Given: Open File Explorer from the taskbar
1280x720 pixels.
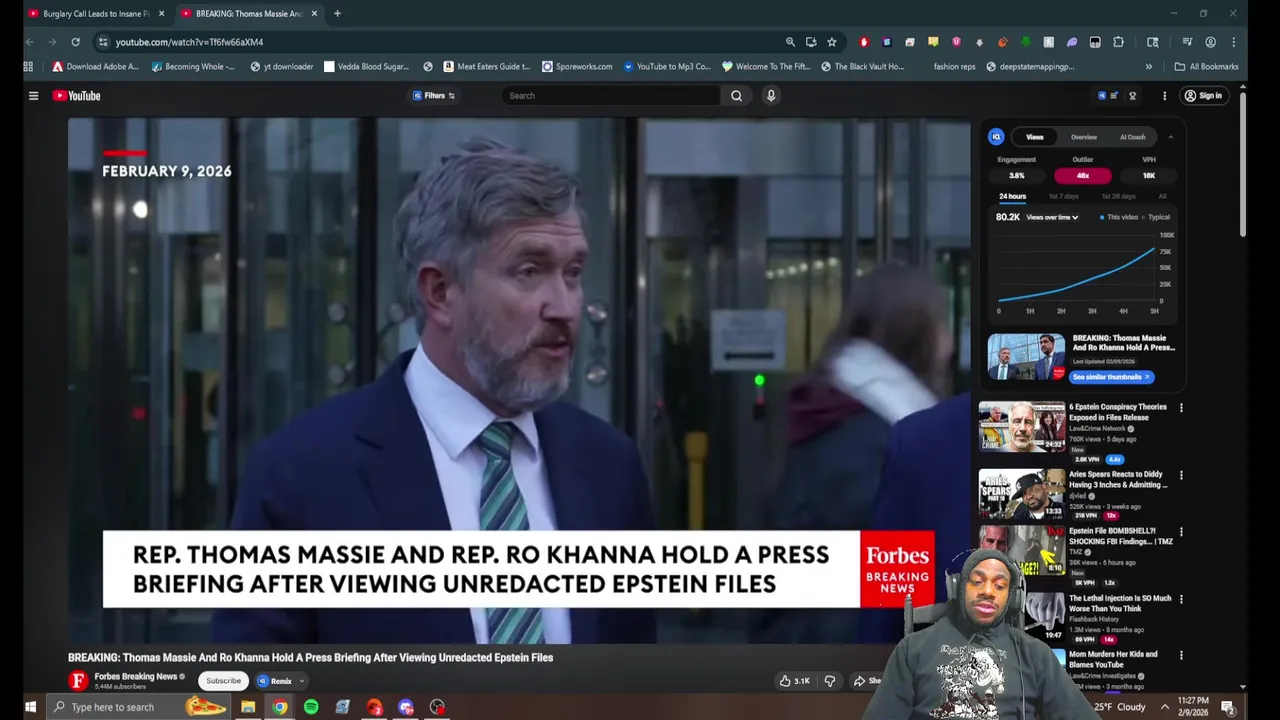Looking at the screenshot, I should pyautogui.click(x=248, y=707).
